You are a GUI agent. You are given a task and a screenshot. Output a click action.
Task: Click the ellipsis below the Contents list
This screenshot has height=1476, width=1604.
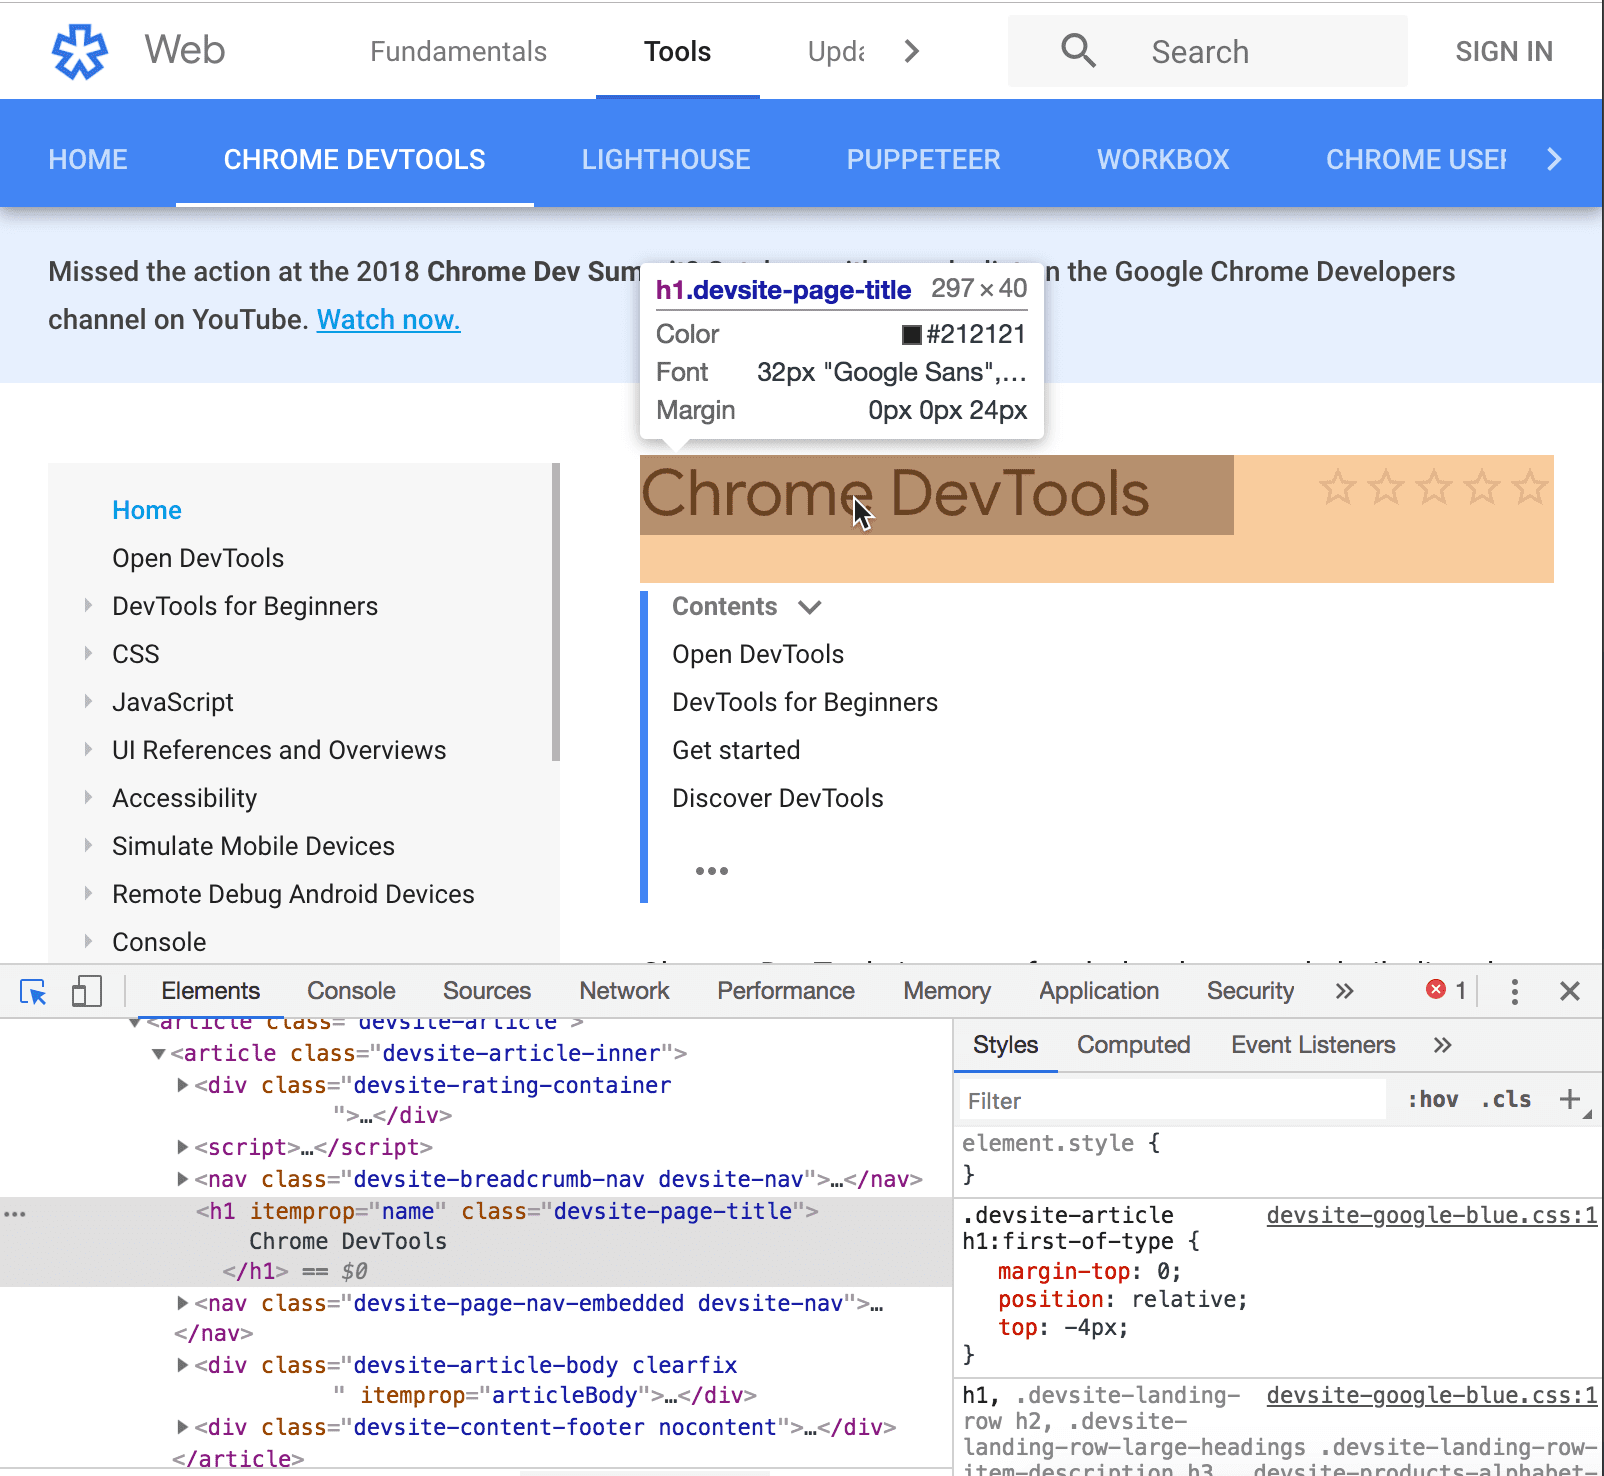click(x=712, y=870)
